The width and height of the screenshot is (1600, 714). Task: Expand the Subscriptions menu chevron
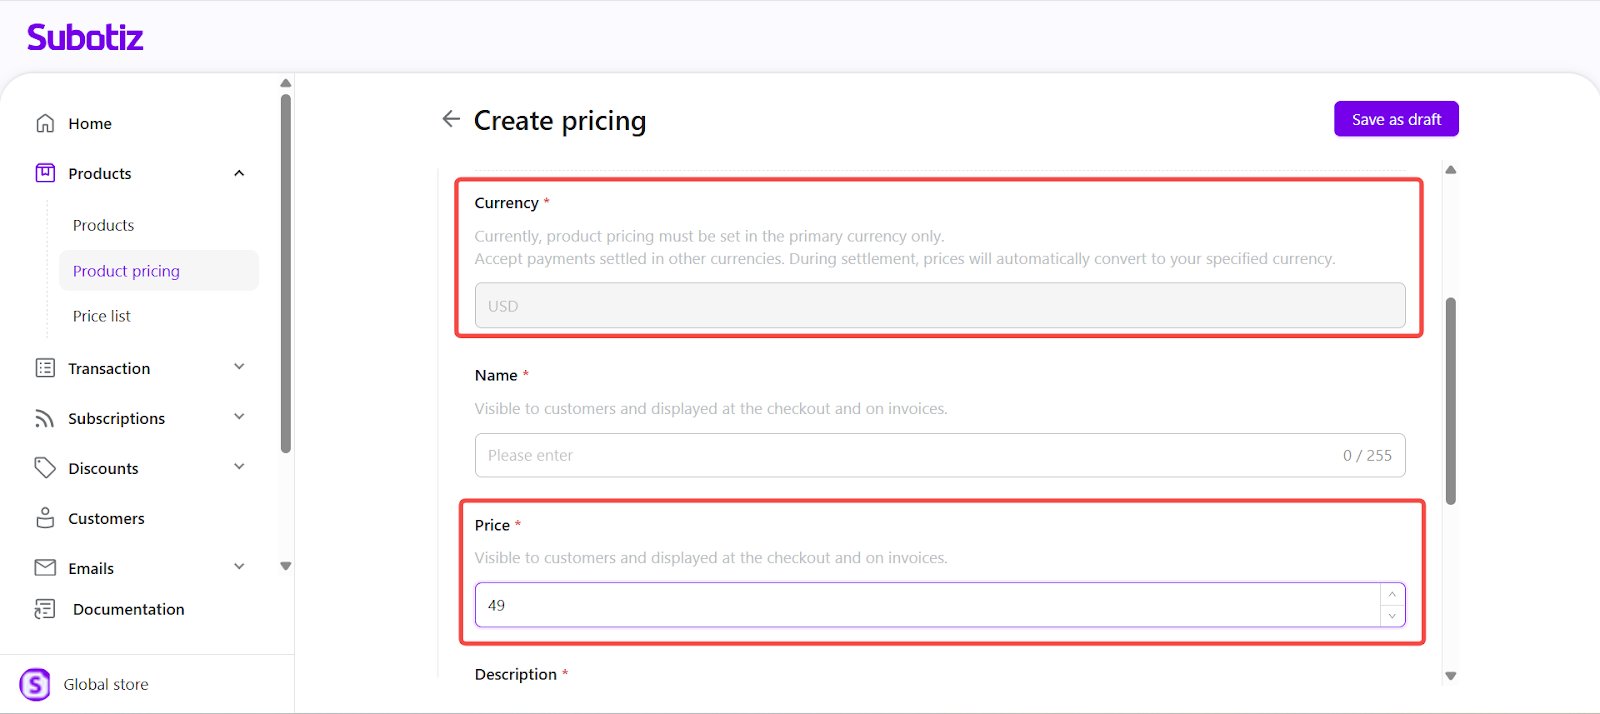[239, 417]
